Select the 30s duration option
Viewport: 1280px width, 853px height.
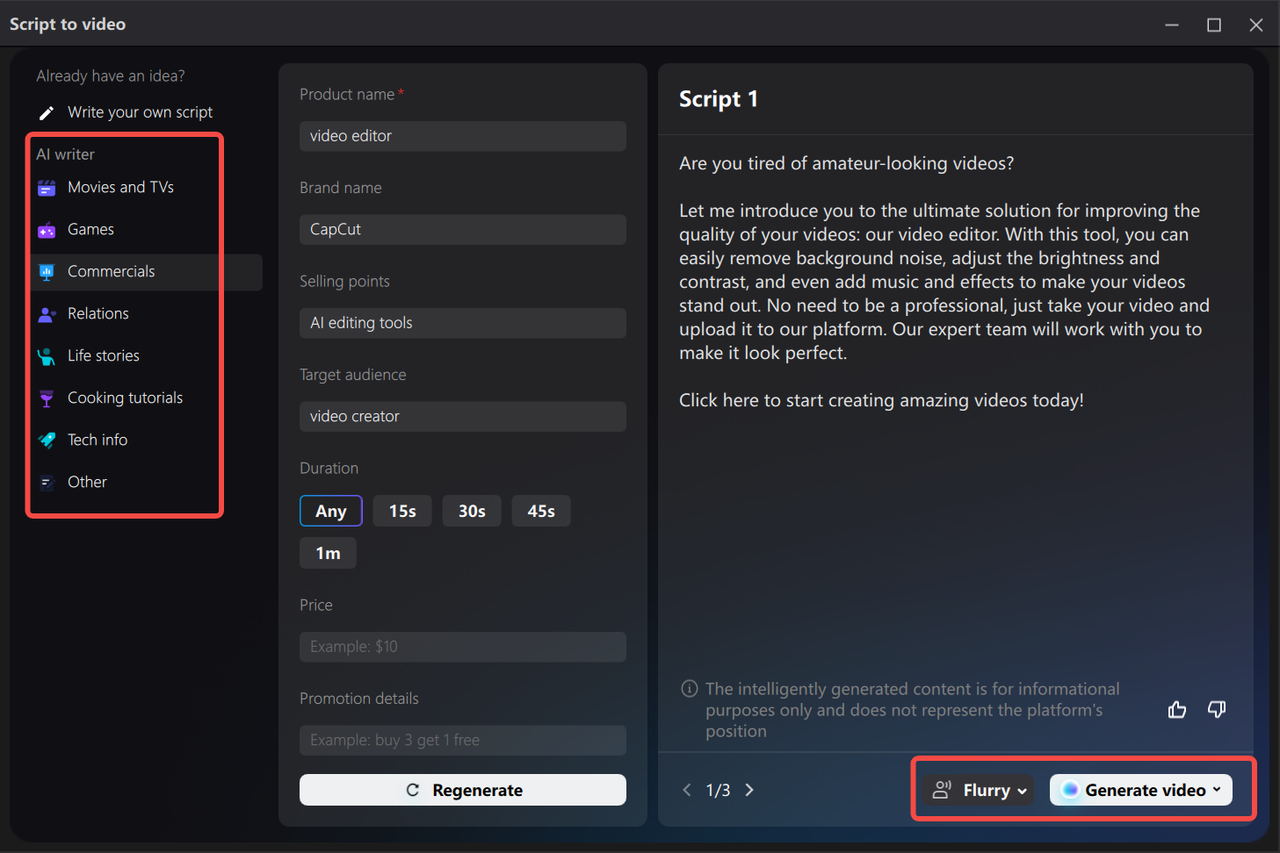pyautogui.click(x=471, y=510)
